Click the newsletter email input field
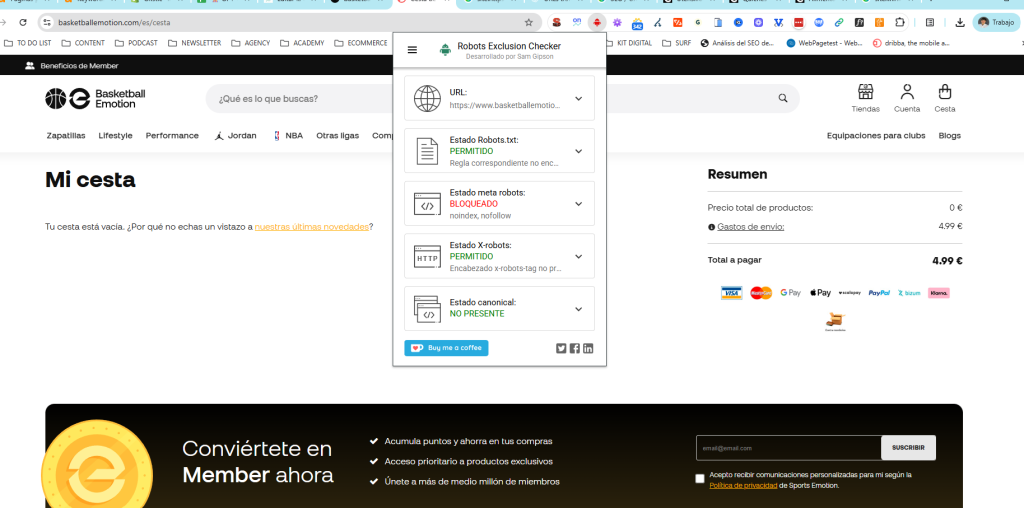 pos(788,448)
